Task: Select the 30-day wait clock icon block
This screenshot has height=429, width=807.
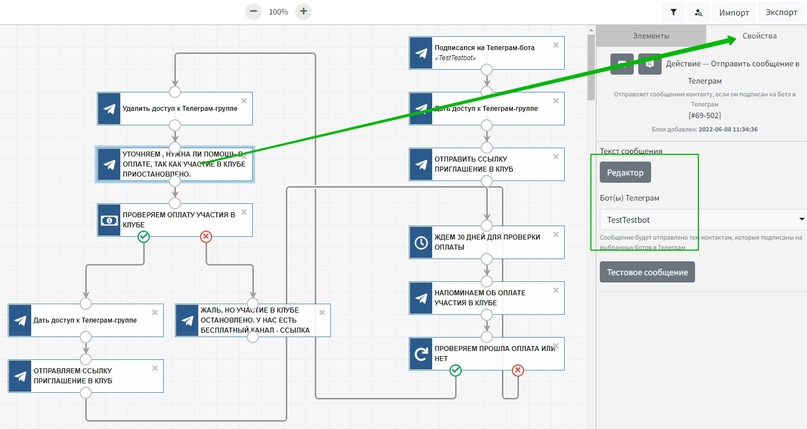Action: (x=421, y=242)
